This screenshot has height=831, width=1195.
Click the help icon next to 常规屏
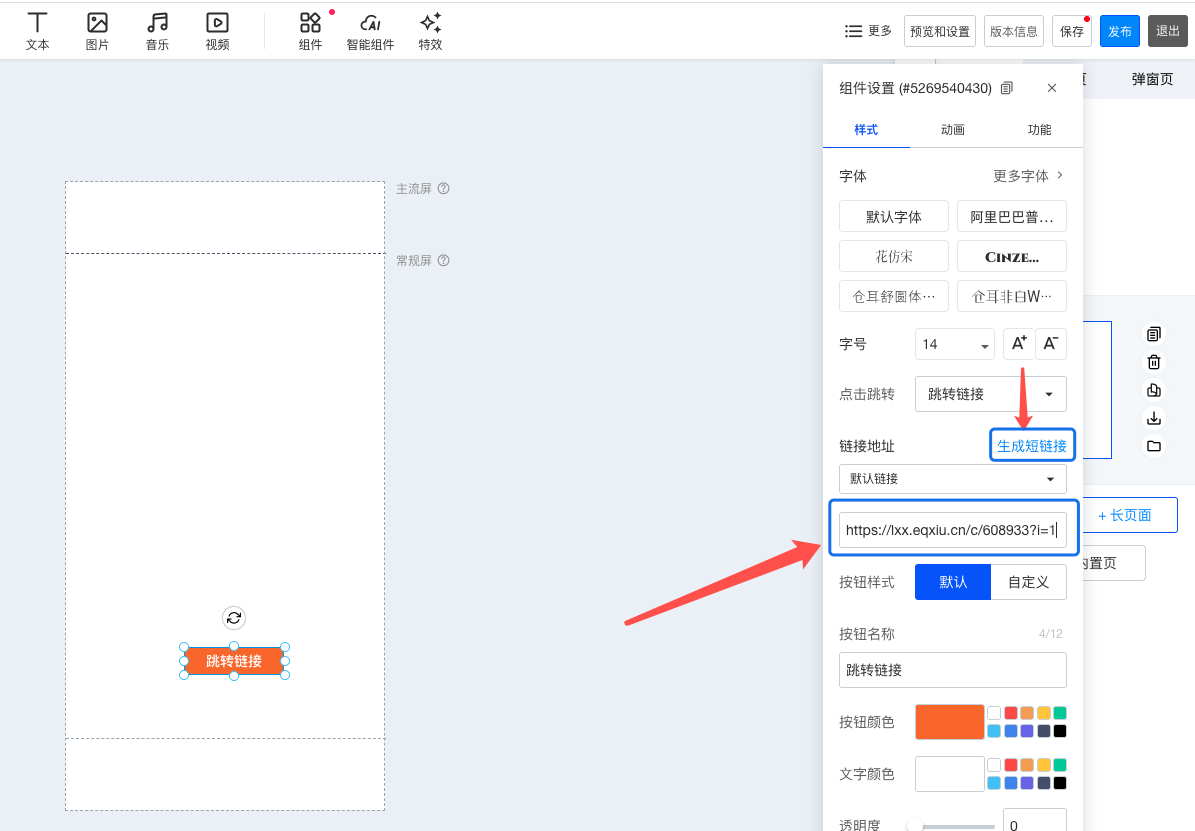(444, 261)
